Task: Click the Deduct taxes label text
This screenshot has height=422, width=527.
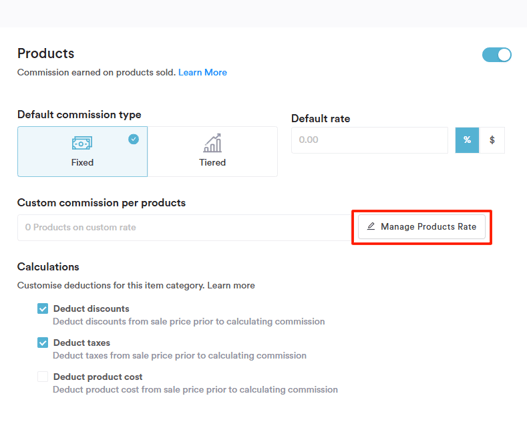Action: (82, 343)
